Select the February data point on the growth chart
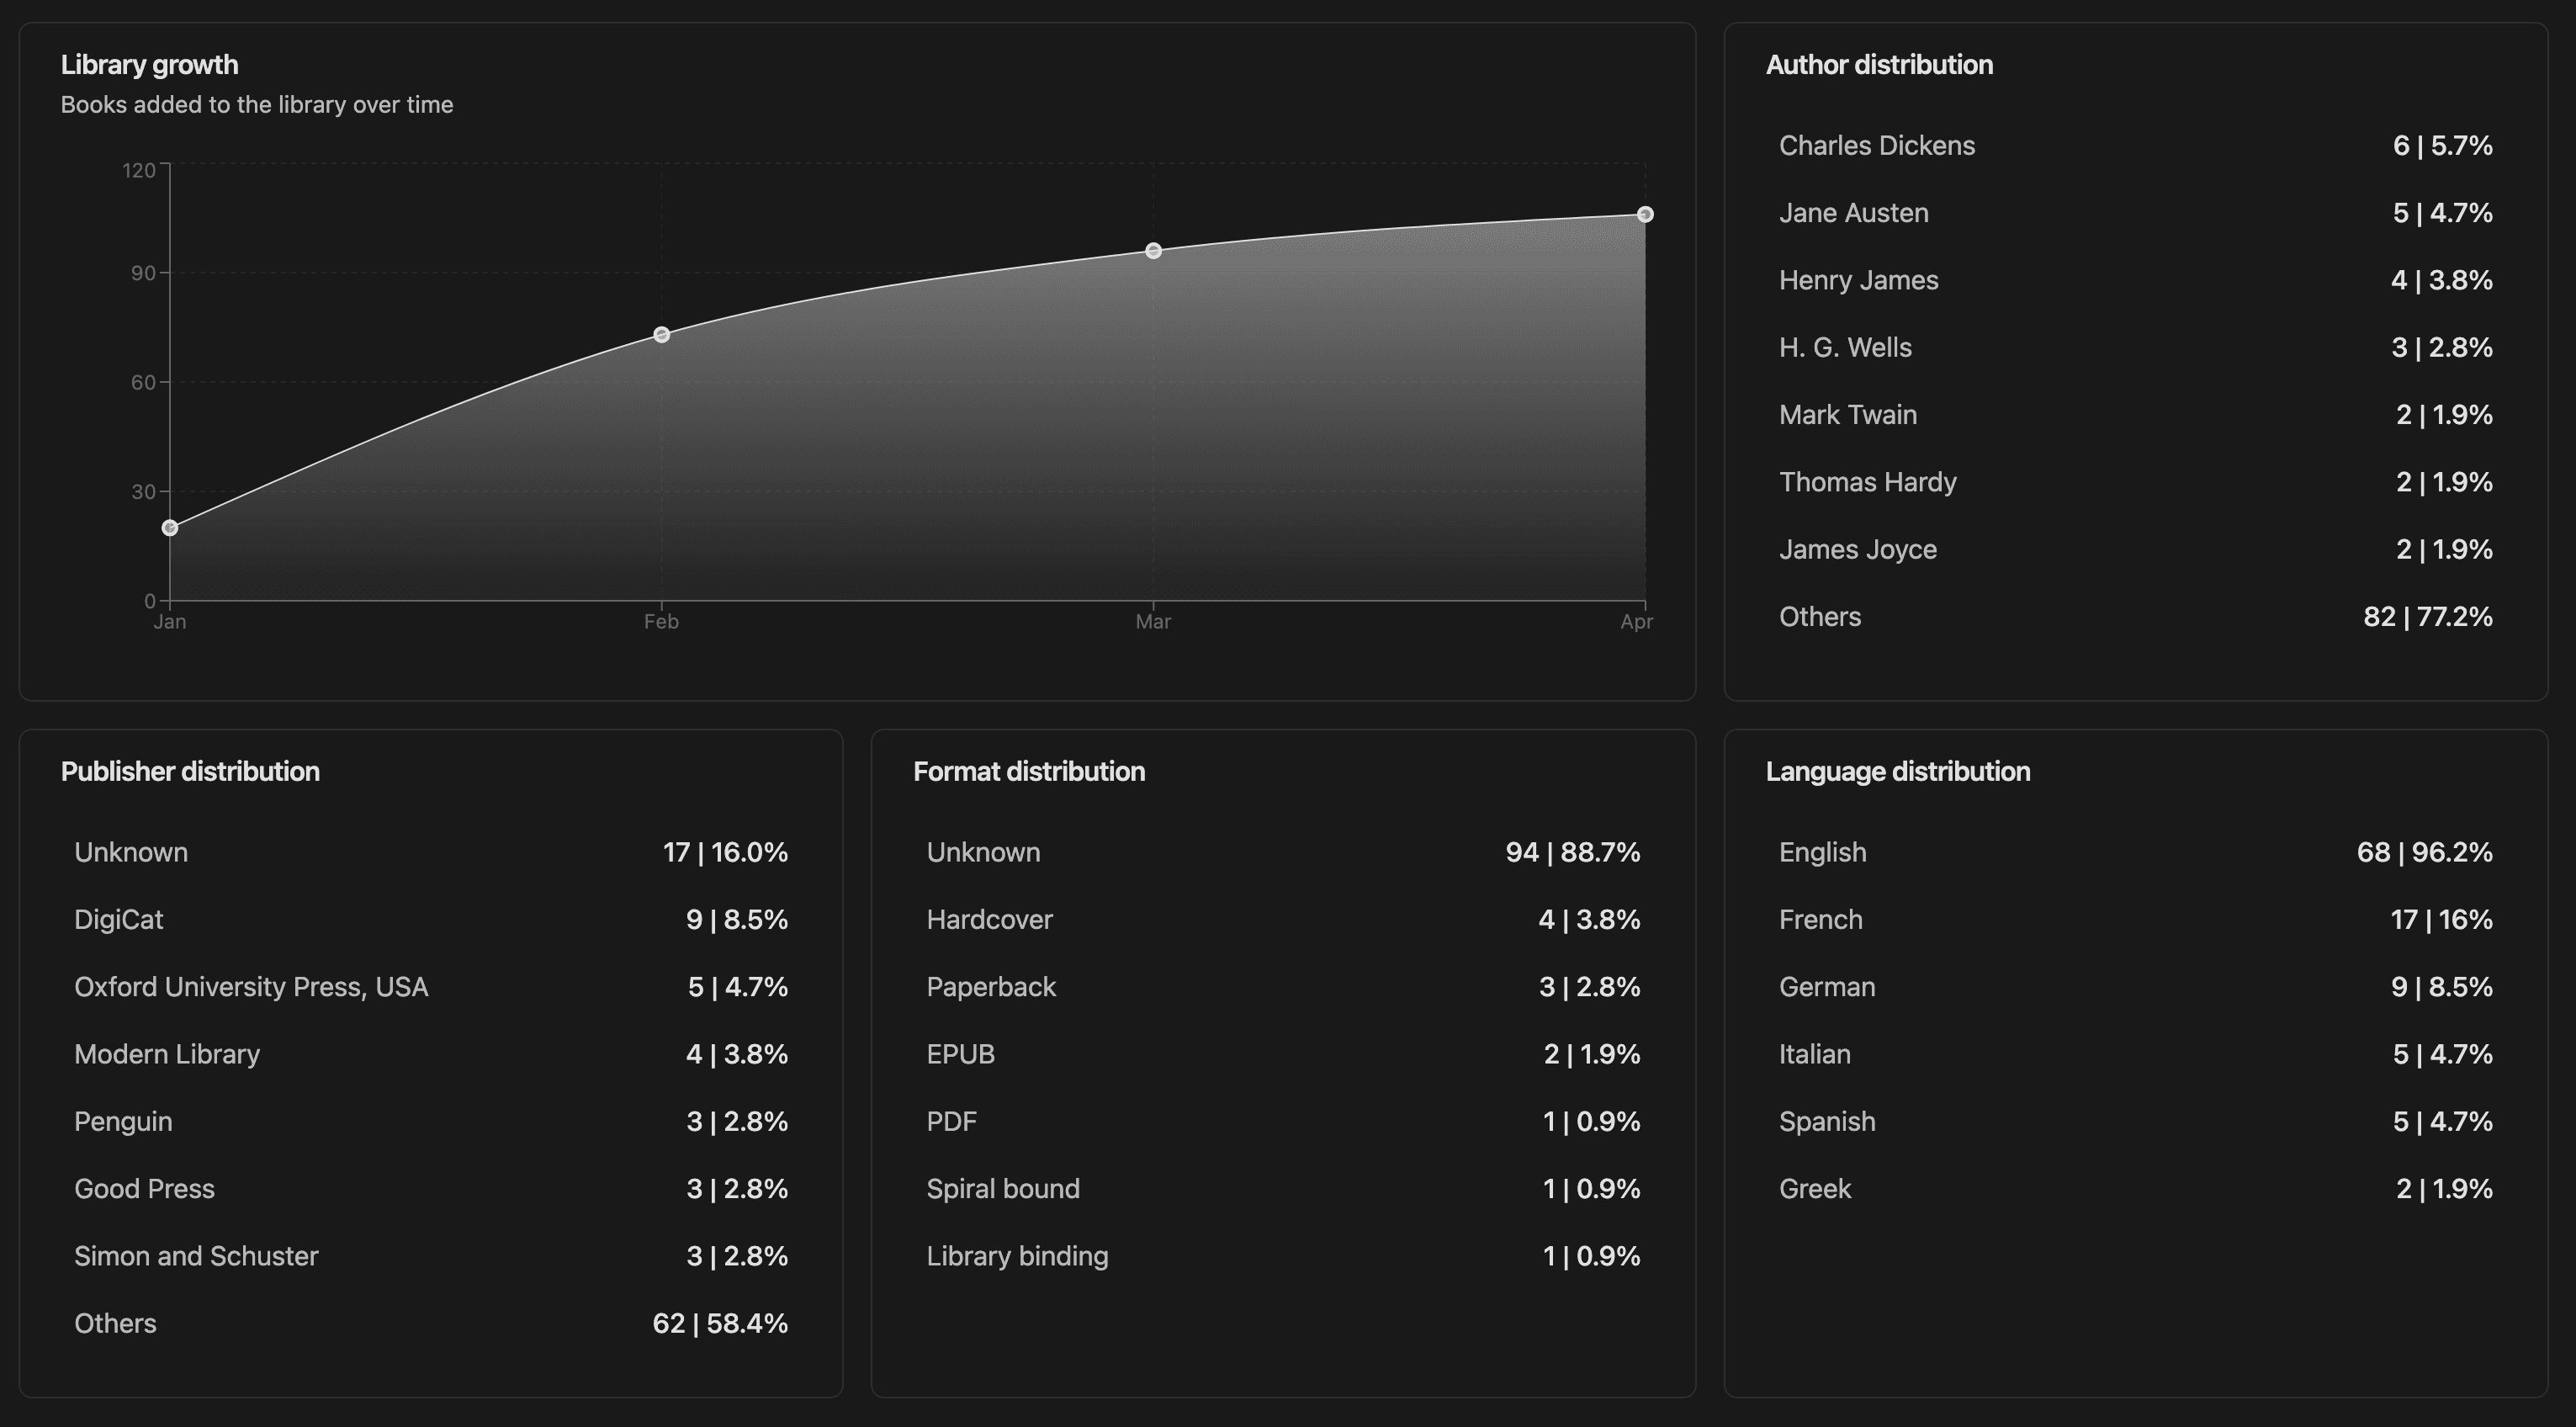The image size is (2576, 1427). (x=661, y=334)
